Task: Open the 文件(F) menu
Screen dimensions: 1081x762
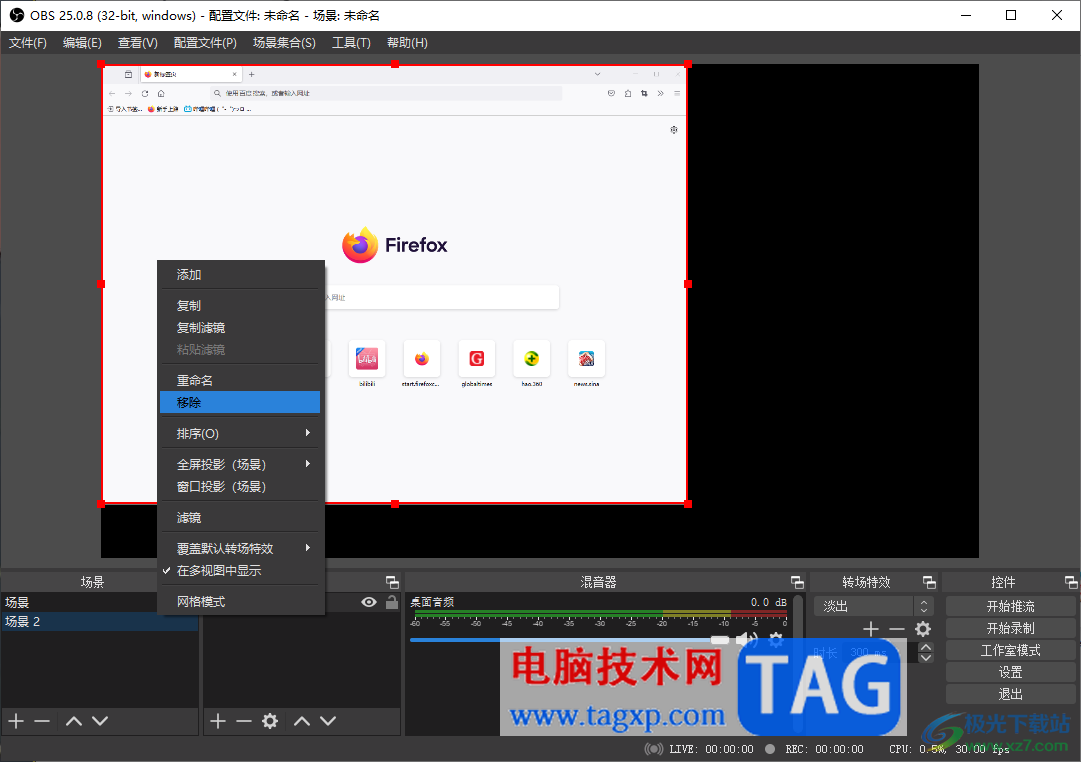Action: point(28,43)
